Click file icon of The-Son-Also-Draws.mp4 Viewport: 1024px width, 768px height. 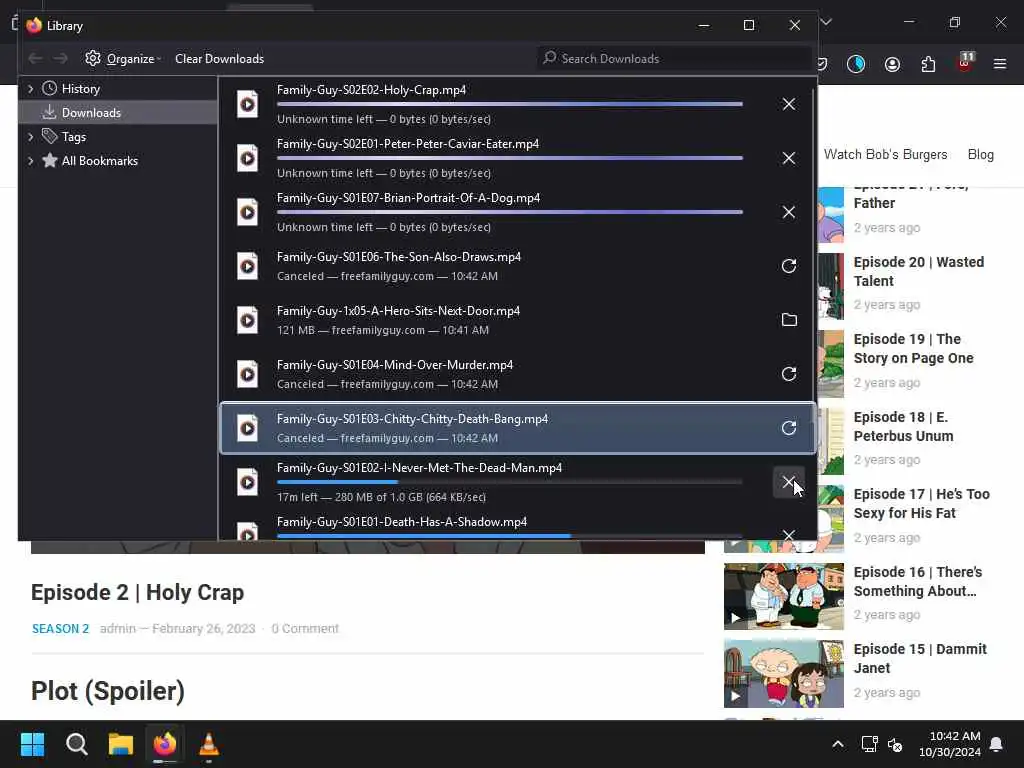(247, 266)
